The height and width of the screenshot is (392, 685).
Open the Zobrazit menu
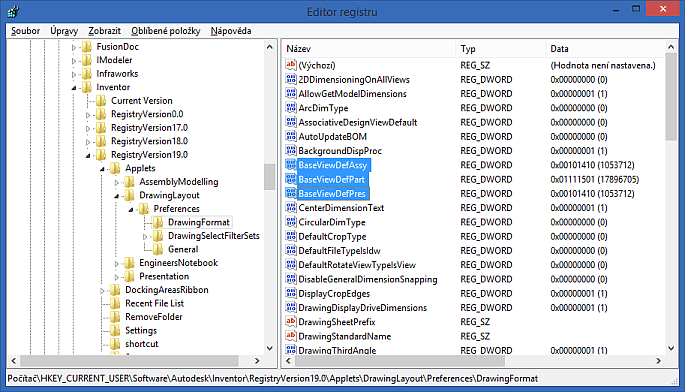[x=104, y=31]
